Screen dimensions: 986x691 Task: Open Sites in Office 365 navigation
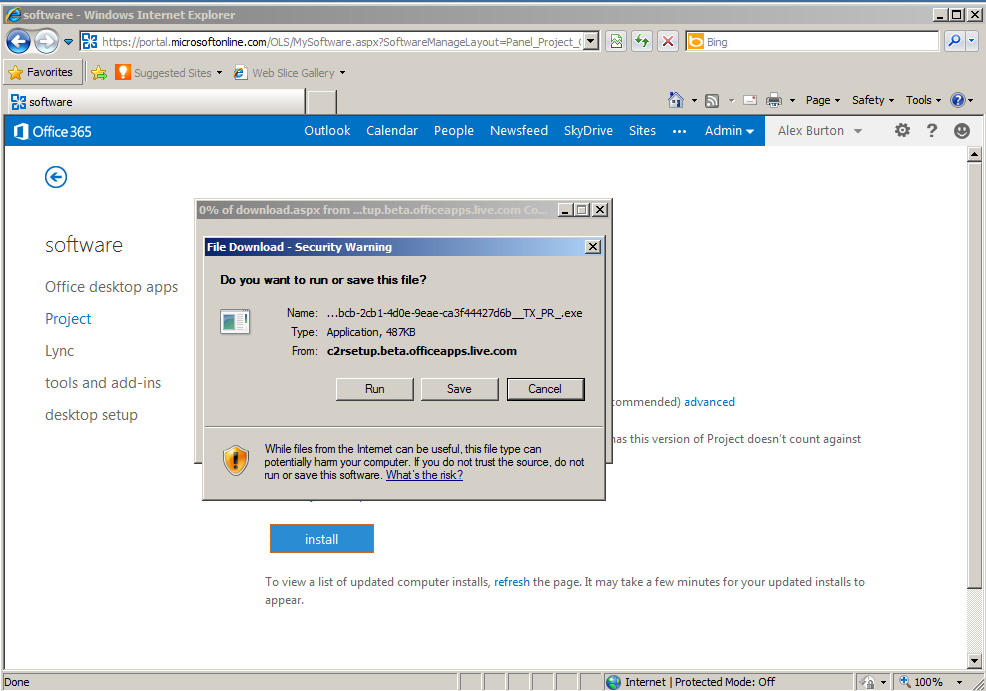point(643,131)
